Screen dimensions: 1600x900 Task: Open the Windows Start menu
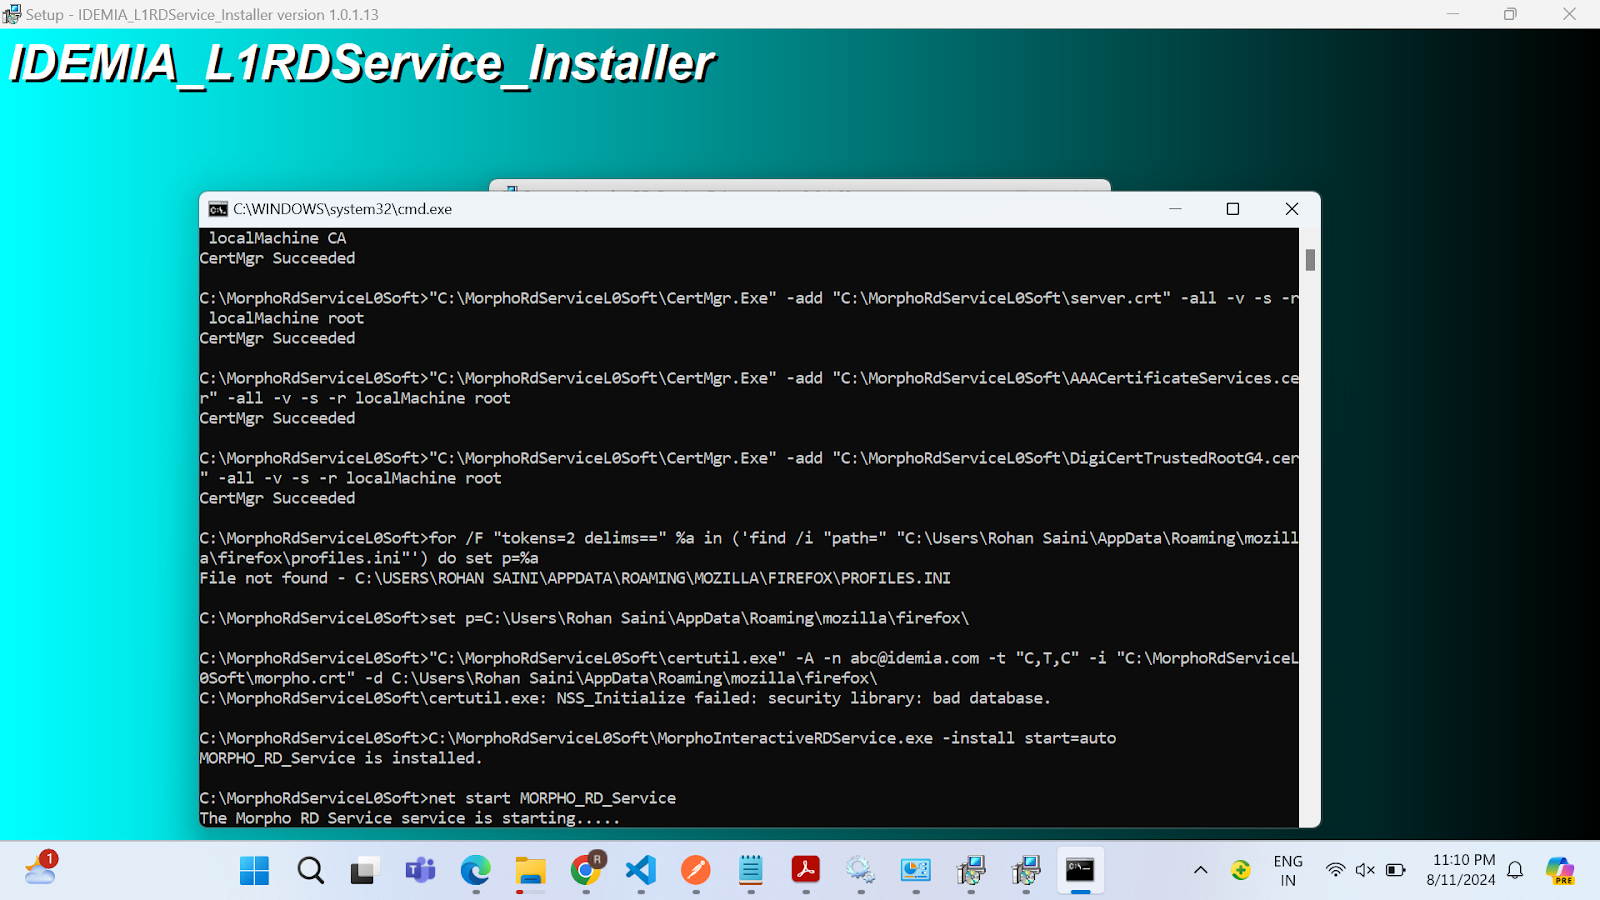(x=255, y=871)
